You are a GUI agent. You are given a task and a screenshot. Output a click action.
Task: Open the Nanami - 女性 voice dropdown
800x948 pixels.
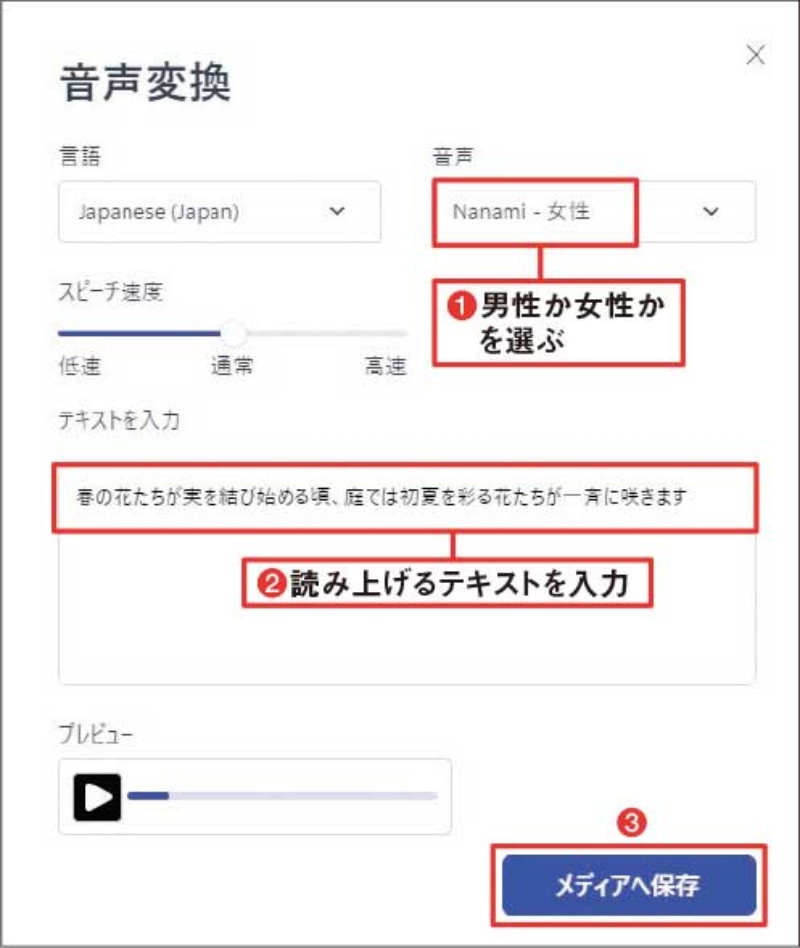point(594,212)
